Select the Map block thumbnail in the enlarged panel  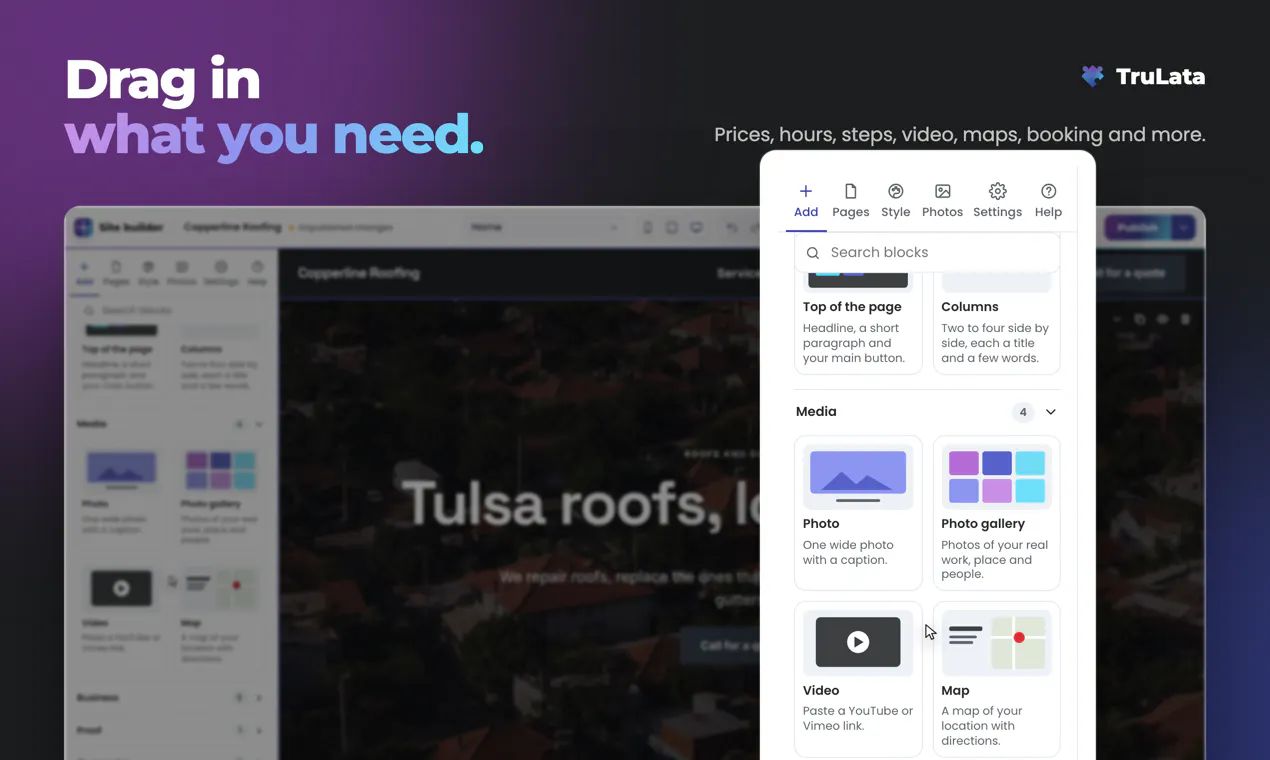[996, 642]
